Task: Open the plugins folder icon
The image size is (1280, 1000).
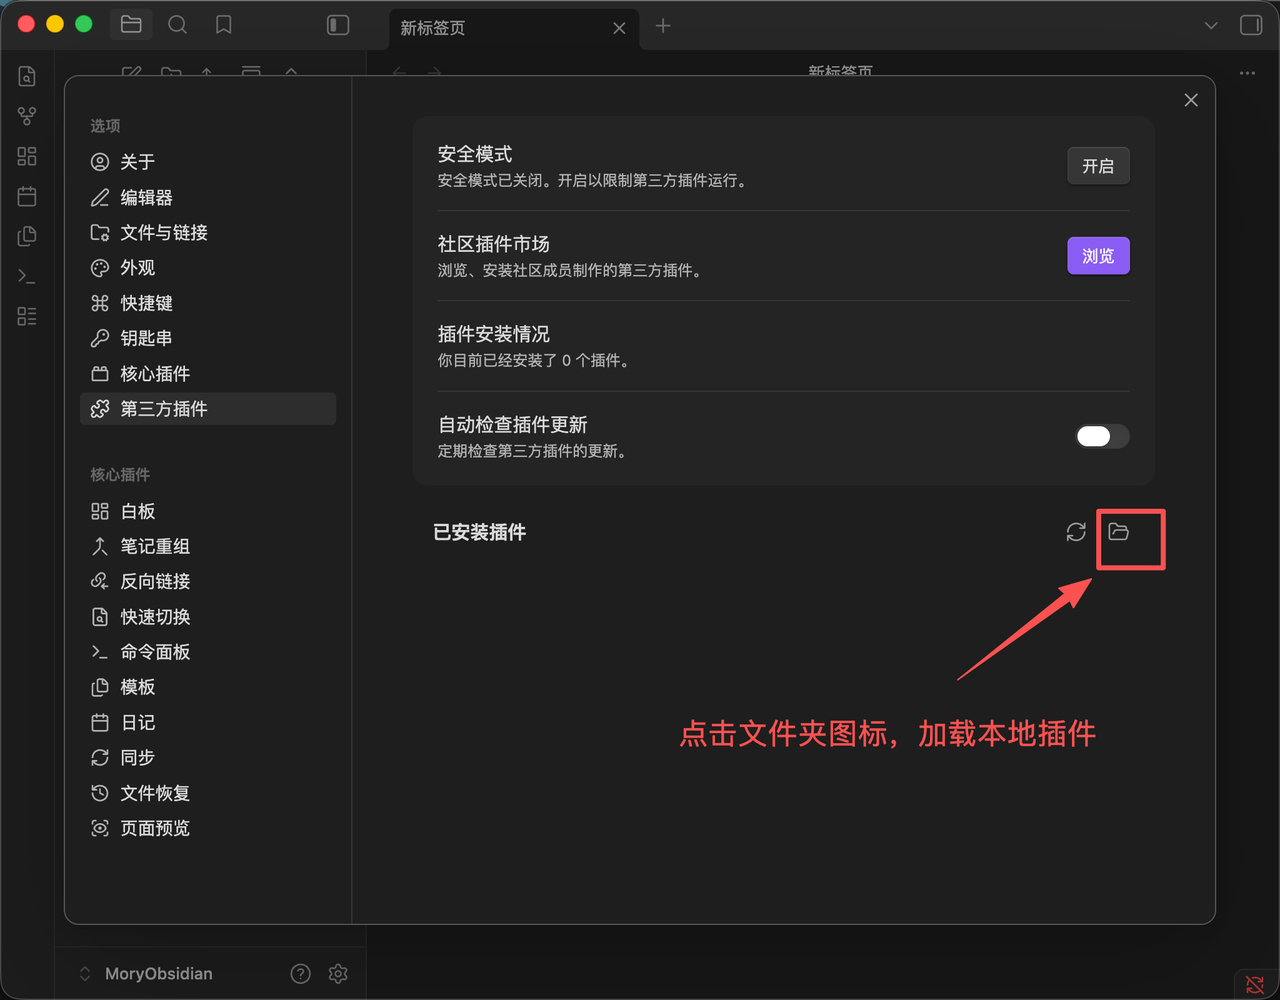Action: point(1119,532)
